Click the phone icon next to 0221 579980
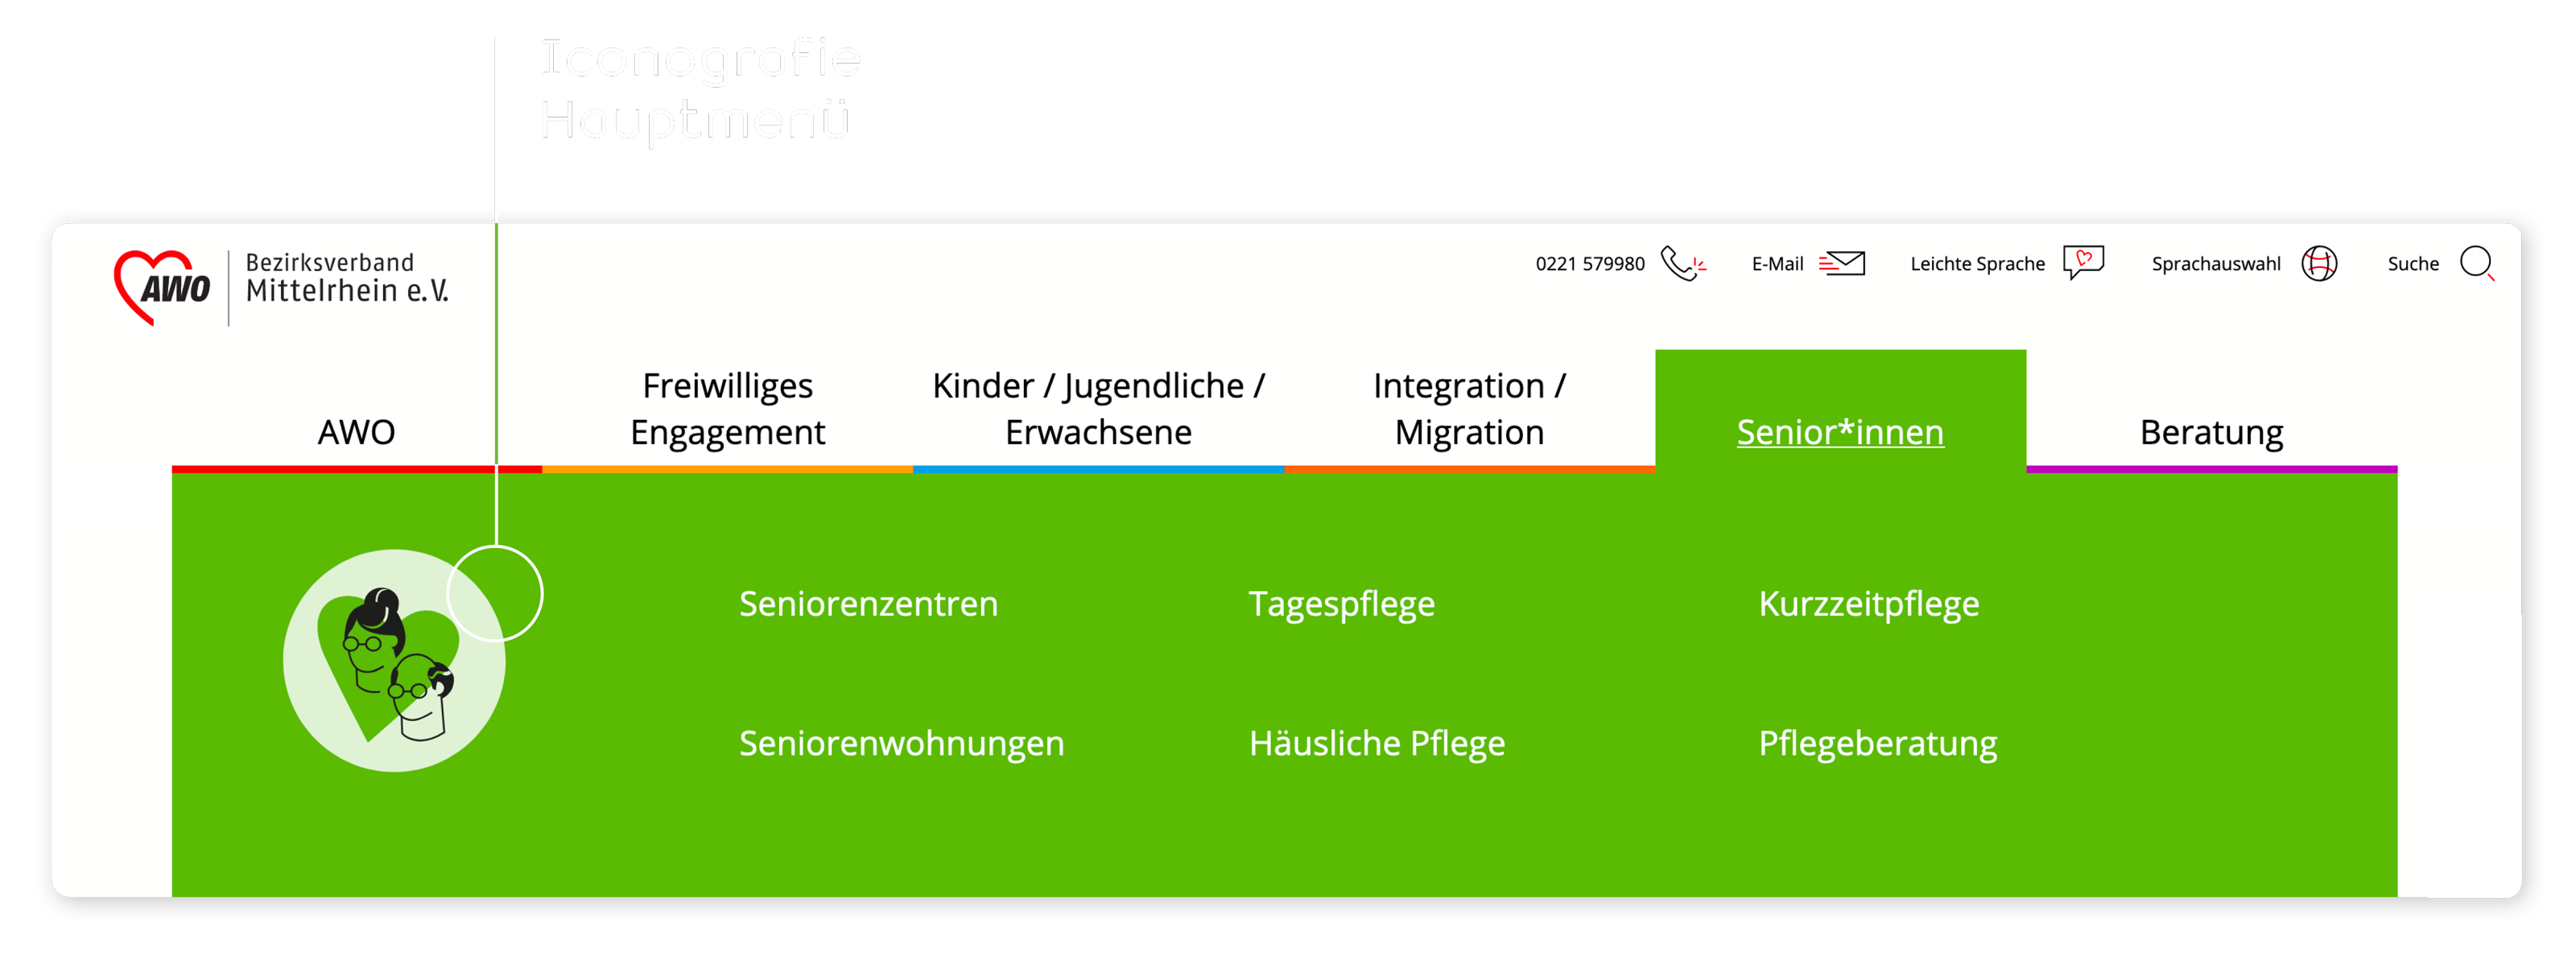This screenshot has height=976, width=2576. 1686,266
